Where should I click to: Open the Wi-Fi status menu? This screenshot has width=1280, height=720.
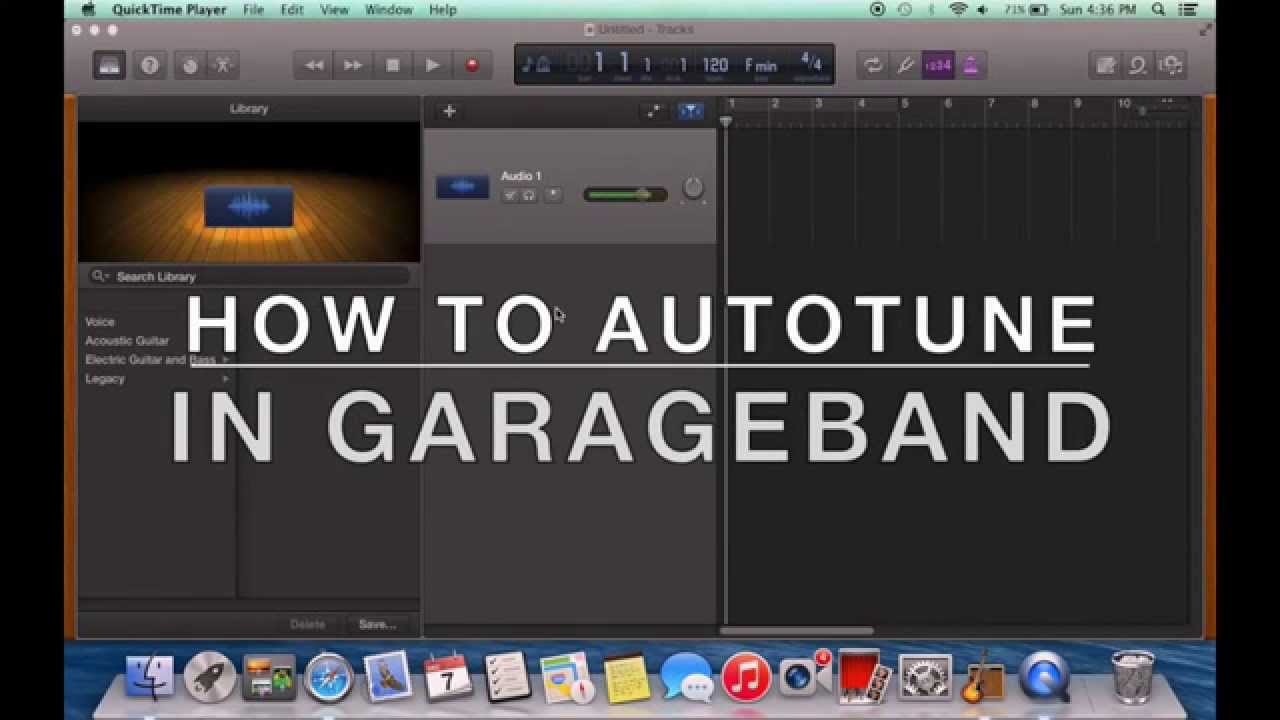[958, 9]
